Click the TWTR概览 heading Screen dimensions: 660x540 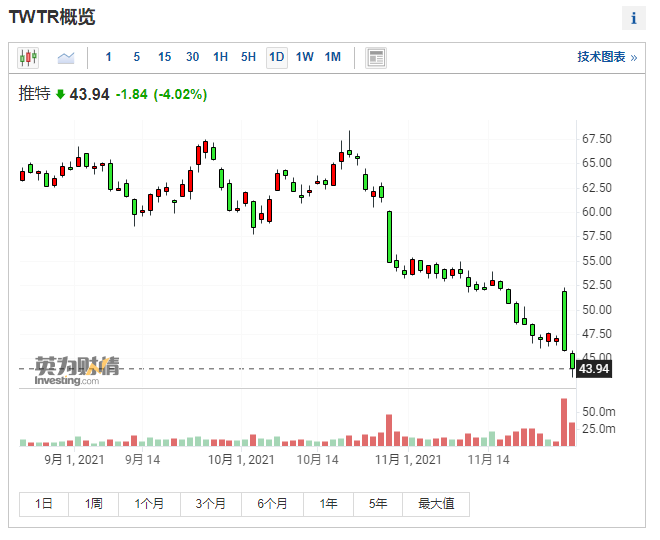coord(52,17)
